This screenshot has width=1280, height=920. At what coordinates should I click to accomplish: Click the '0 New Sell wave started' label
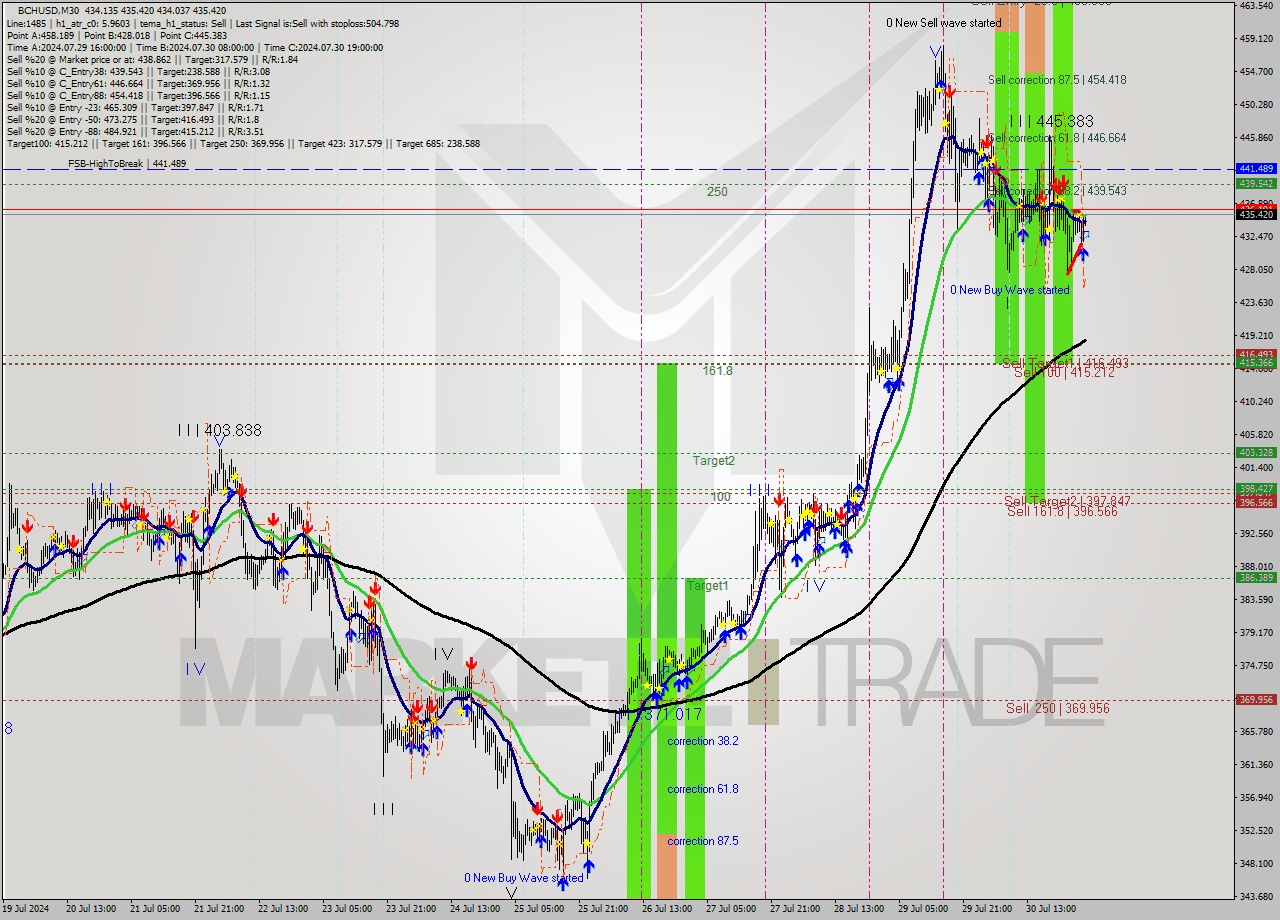point(943,22)
